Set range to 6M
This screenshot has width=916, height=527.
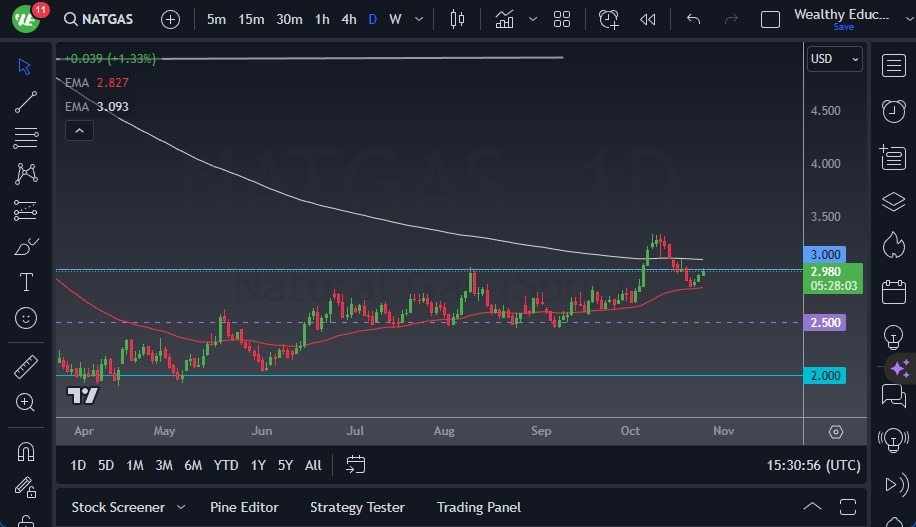(x=193, y=465)
